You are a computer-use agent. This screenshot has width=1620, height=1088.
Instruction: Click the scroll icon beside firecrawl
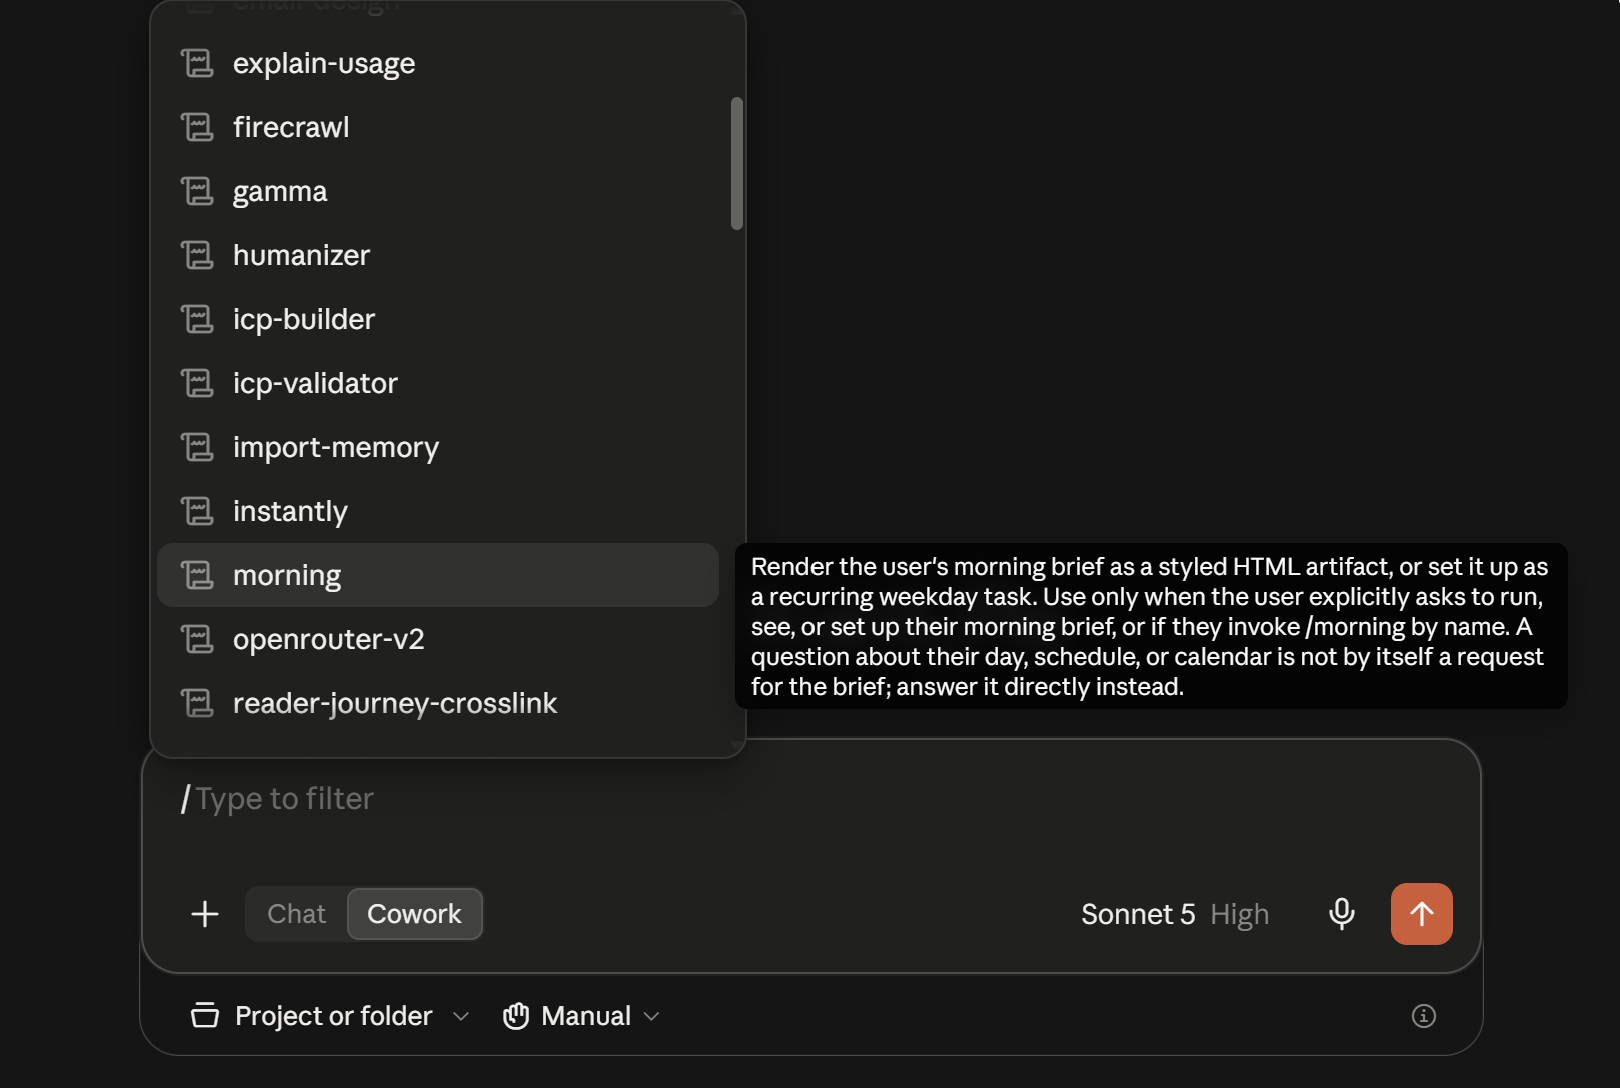(197, 127)
